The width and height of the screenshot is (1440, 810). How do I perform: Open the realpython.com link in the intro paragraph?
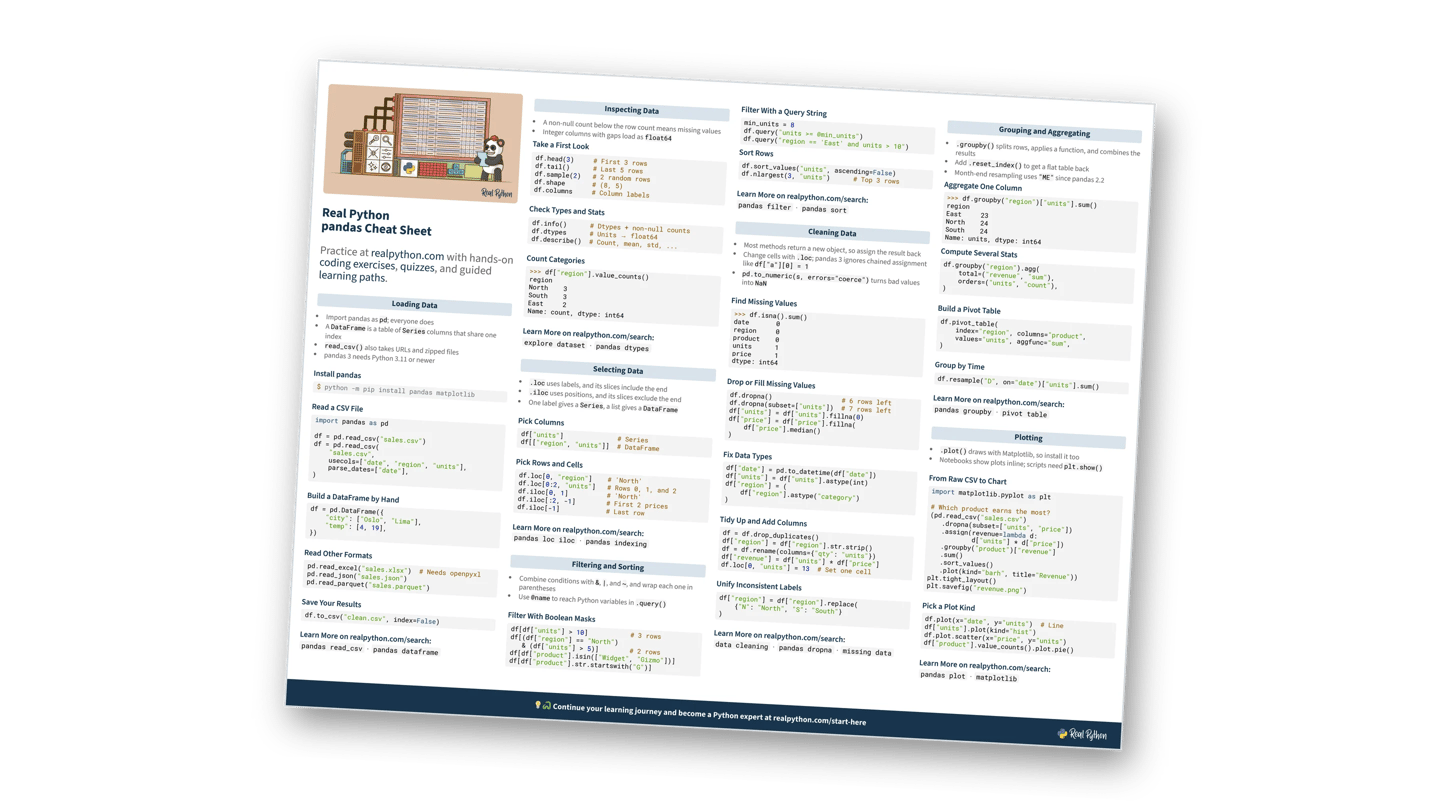pos(407,255)
